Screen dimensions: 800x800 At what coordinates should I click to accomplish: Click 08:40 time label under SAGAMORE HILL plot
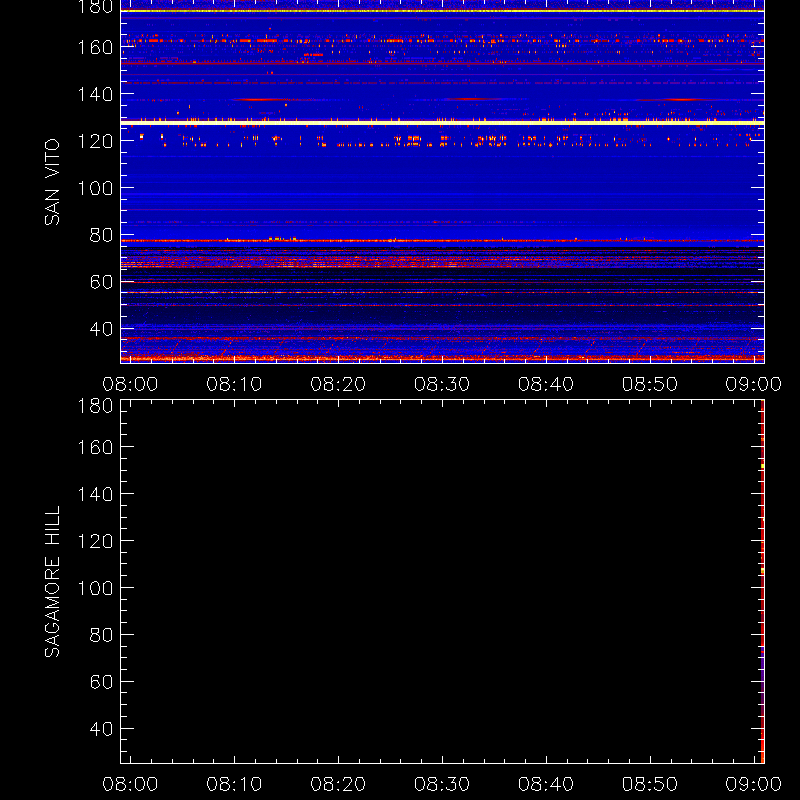(x=546, y=784)
